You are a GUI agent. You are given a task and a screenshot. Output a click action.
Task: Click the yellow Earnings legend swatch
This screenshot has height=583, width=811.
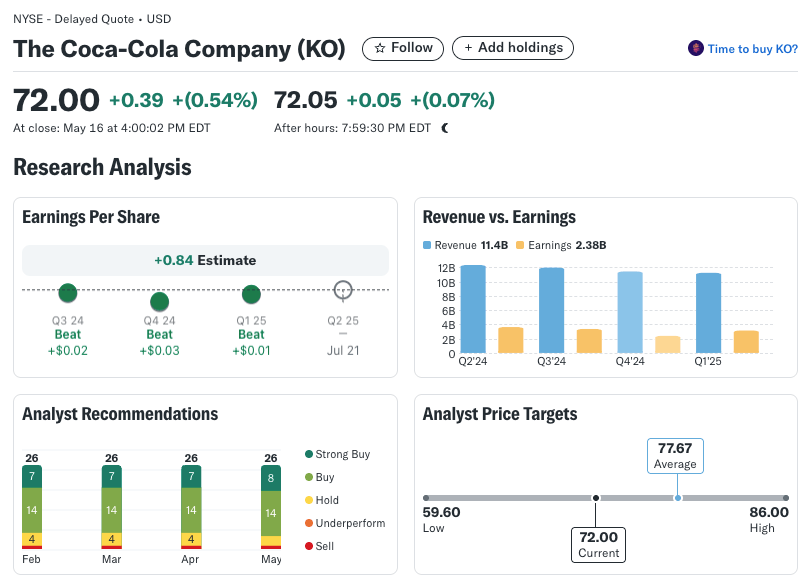519,245
